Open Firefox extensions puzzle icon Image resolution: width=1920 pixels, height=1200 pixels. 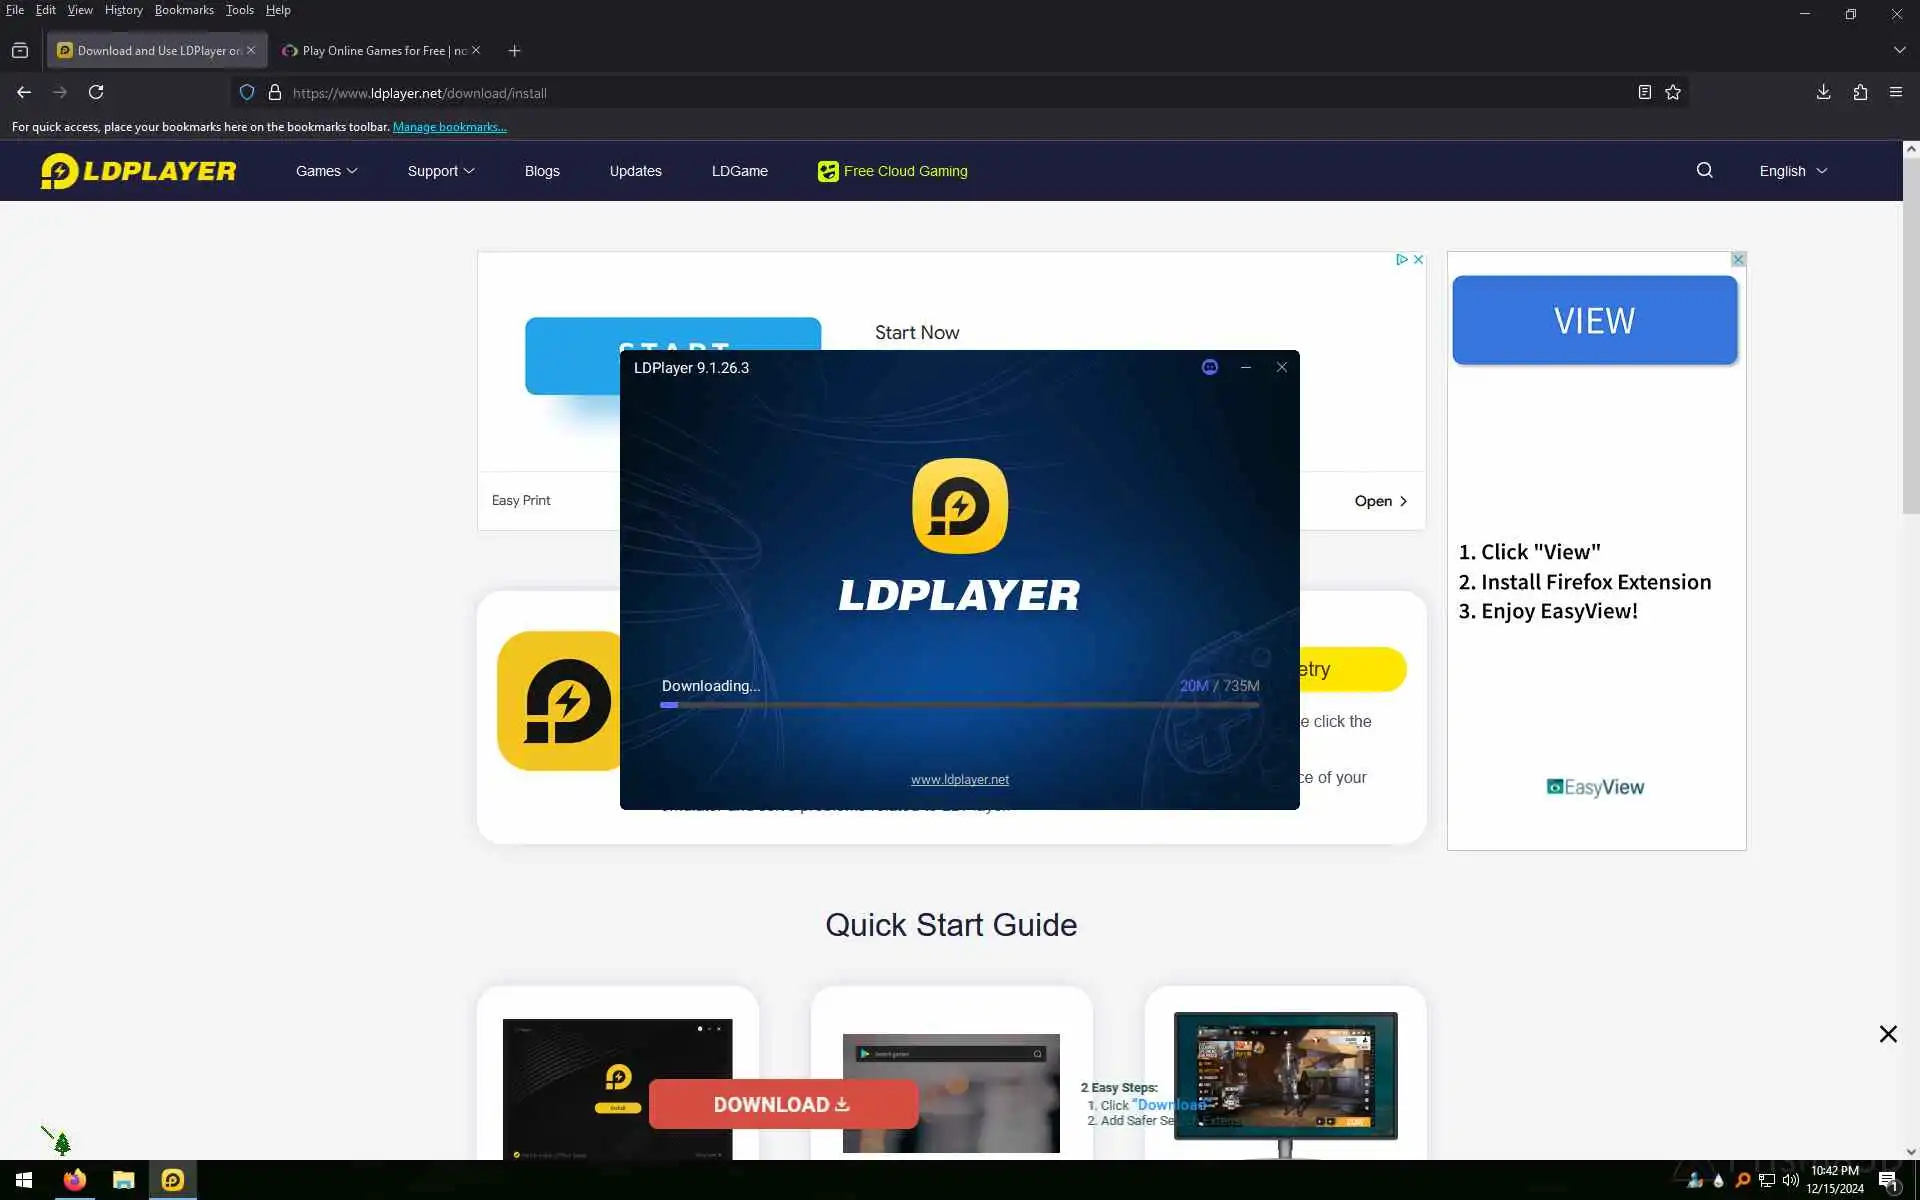[x=1860, y=92]
